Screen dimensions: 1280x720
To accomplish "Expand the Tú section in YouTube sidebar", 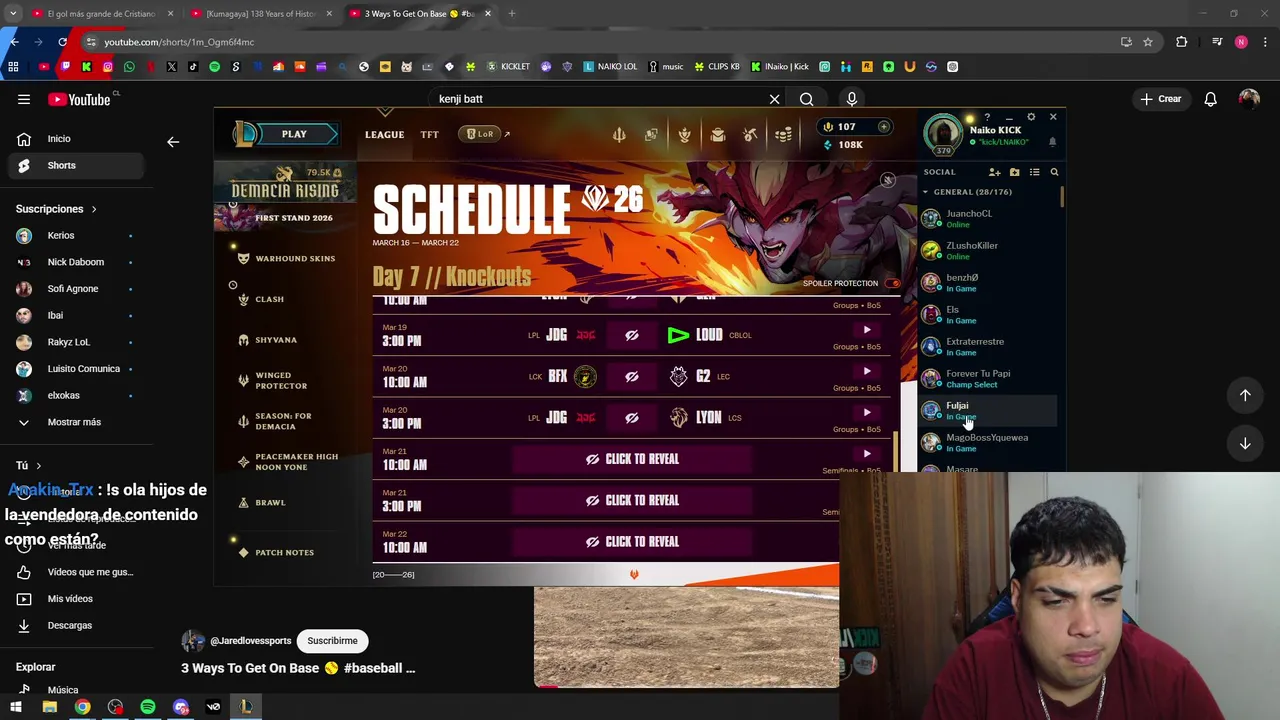I will [x=38, y=466].
